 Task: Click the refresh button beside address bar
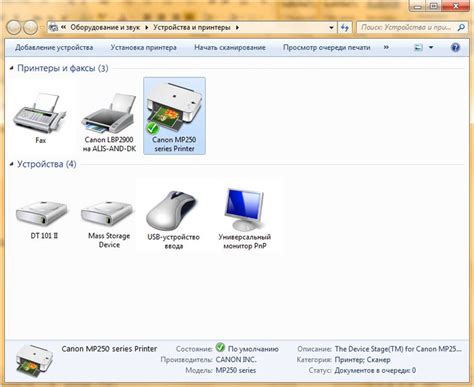point(345,27)
